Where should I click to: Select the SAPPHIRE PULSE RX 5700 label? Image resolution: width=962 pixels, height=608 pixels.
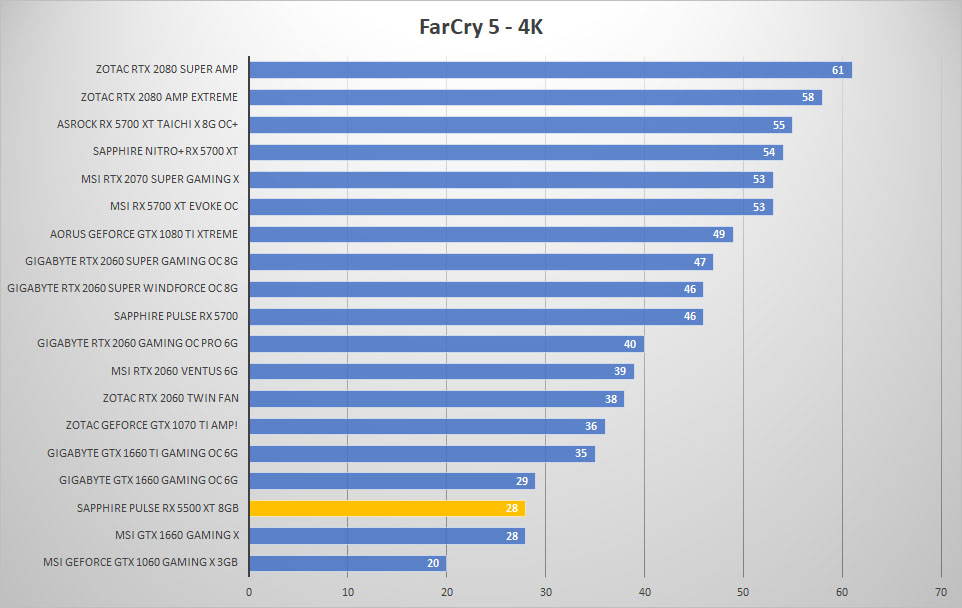[175, 316]
